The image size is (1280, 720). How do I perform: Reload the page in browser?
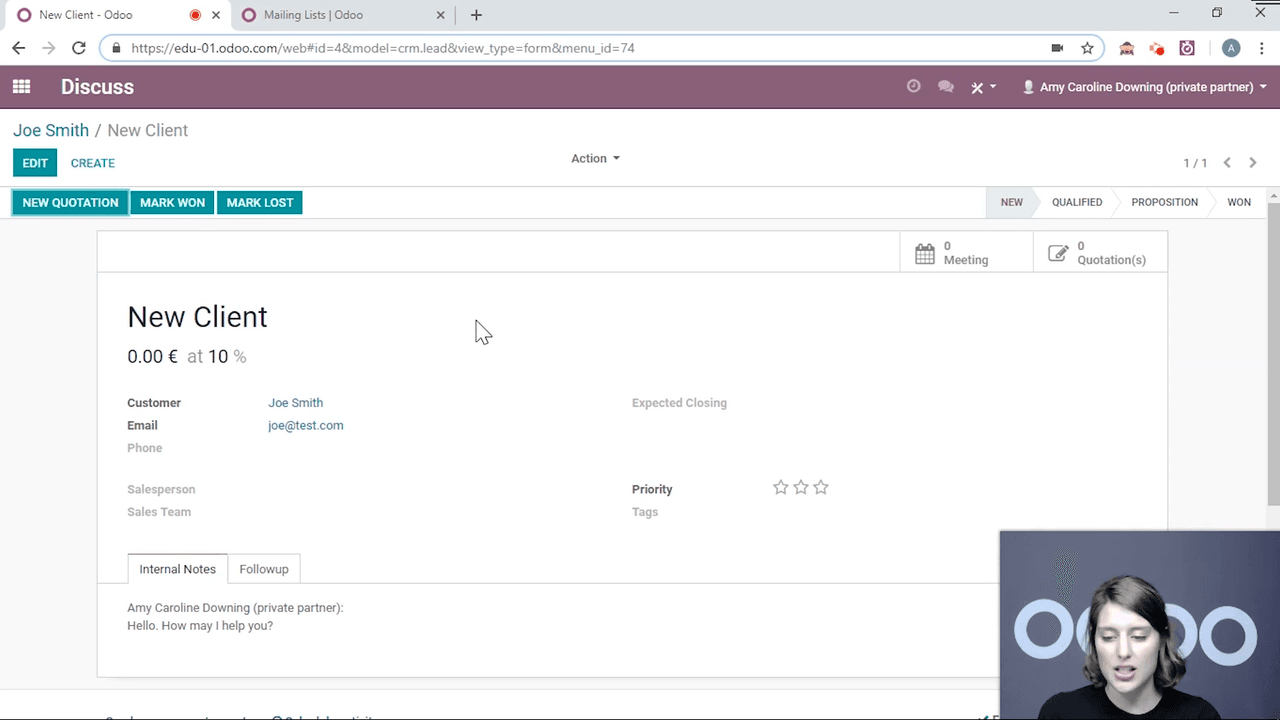[78, 48]
